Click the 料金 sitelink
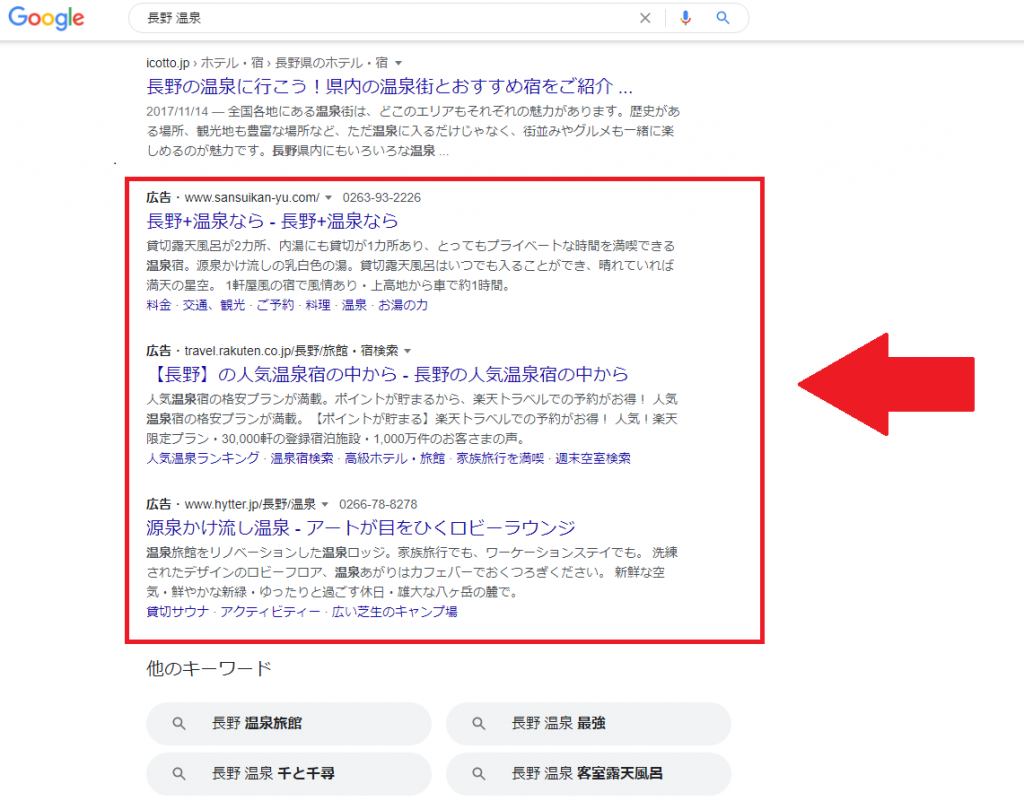This screenshot has width=1024, height=801. [x=159, y=305]
